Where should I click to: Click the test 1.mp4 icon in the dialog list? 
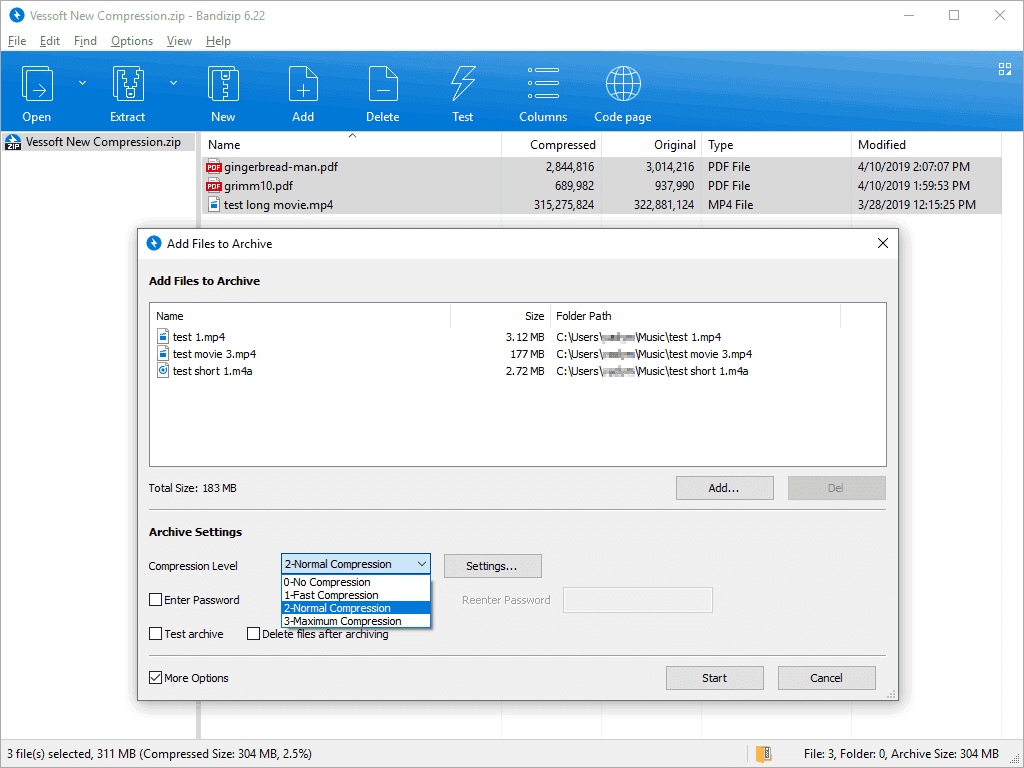point(163,337)
